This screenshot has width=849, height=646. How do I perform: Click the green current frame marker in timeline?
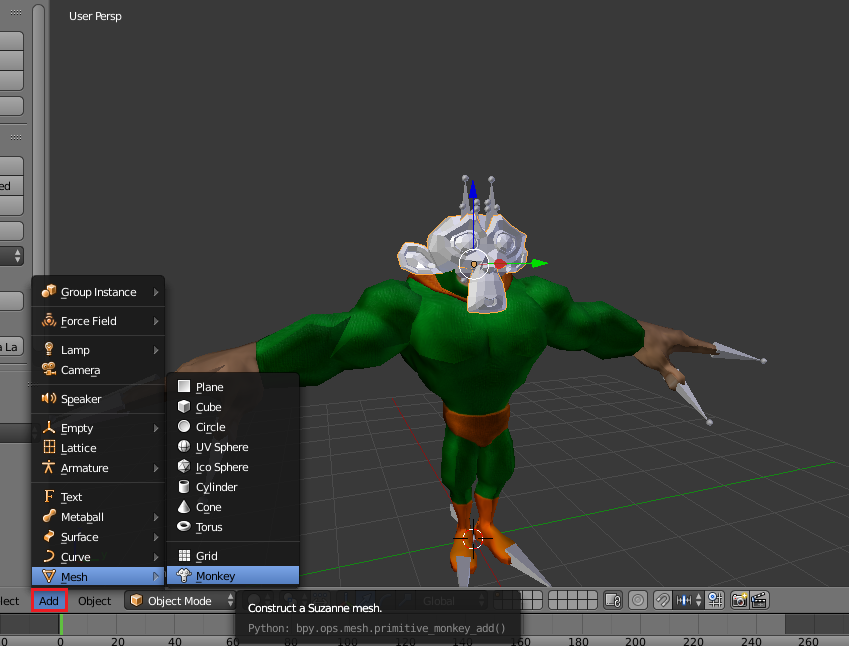61,624
